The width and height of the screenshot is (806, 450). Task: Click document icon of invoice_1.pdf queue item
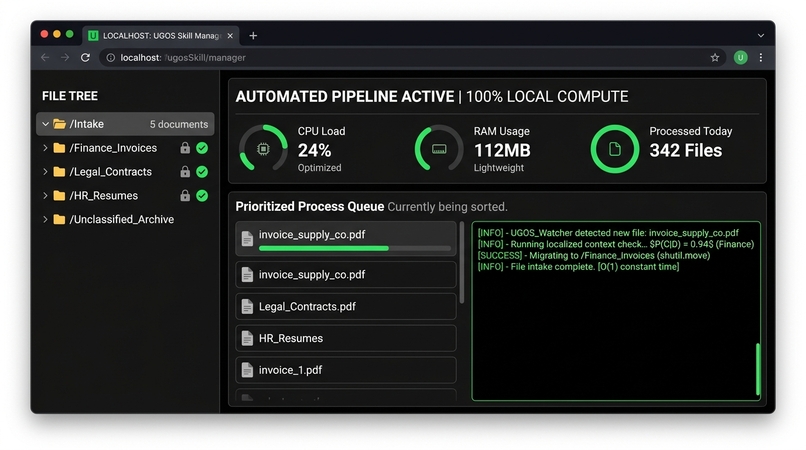point(247,370)
